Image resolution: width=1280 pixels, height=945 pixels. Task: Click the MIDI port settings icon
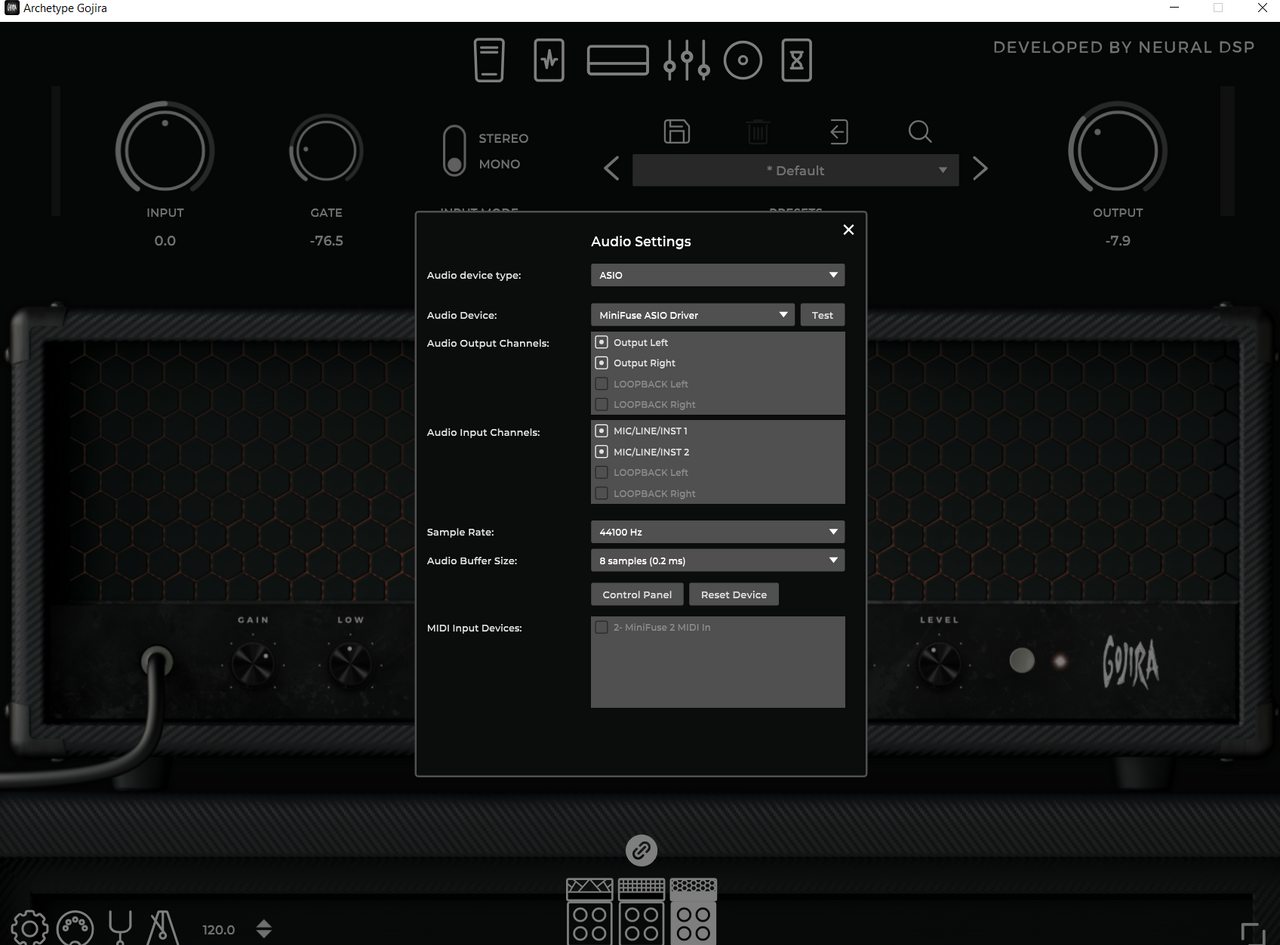75,928
